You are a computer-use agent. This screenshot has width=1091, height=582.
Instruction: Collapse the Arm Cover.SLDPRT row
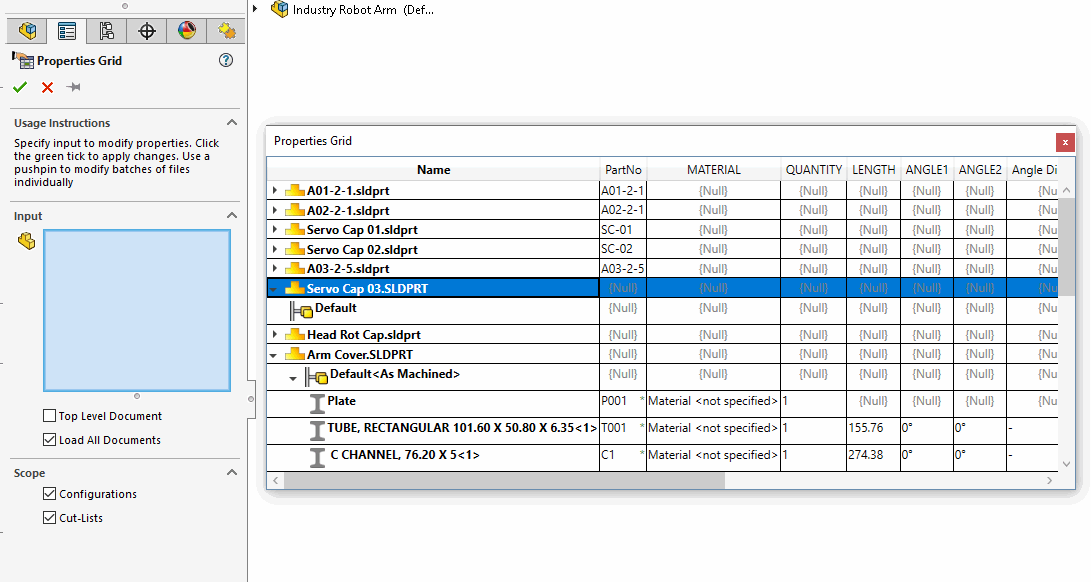pos(273,355)
